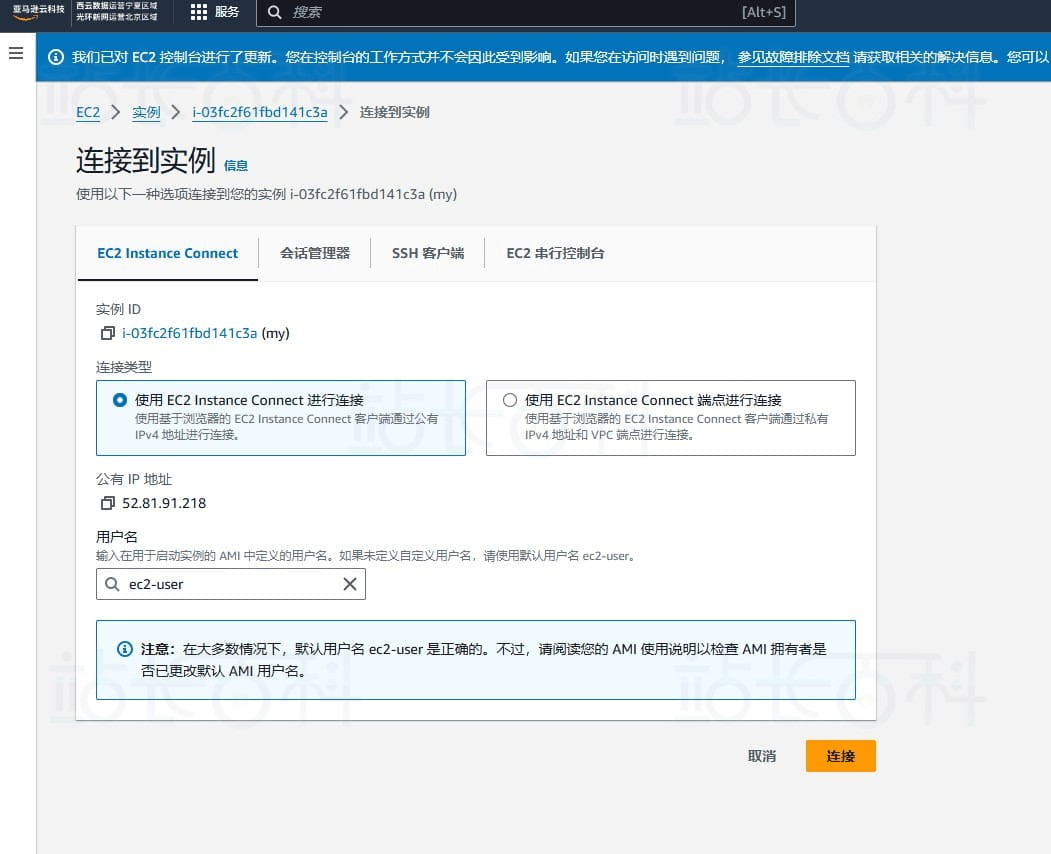Switch to the 会话管理器 tab
1051x854 pixels.
(x=316, y=253)
